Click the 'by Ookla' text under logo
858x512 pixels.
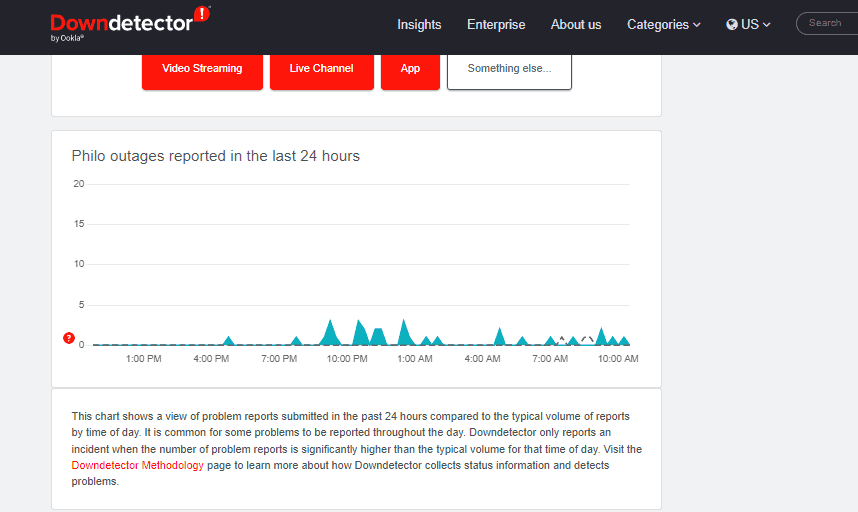click(x=67, y=38)
